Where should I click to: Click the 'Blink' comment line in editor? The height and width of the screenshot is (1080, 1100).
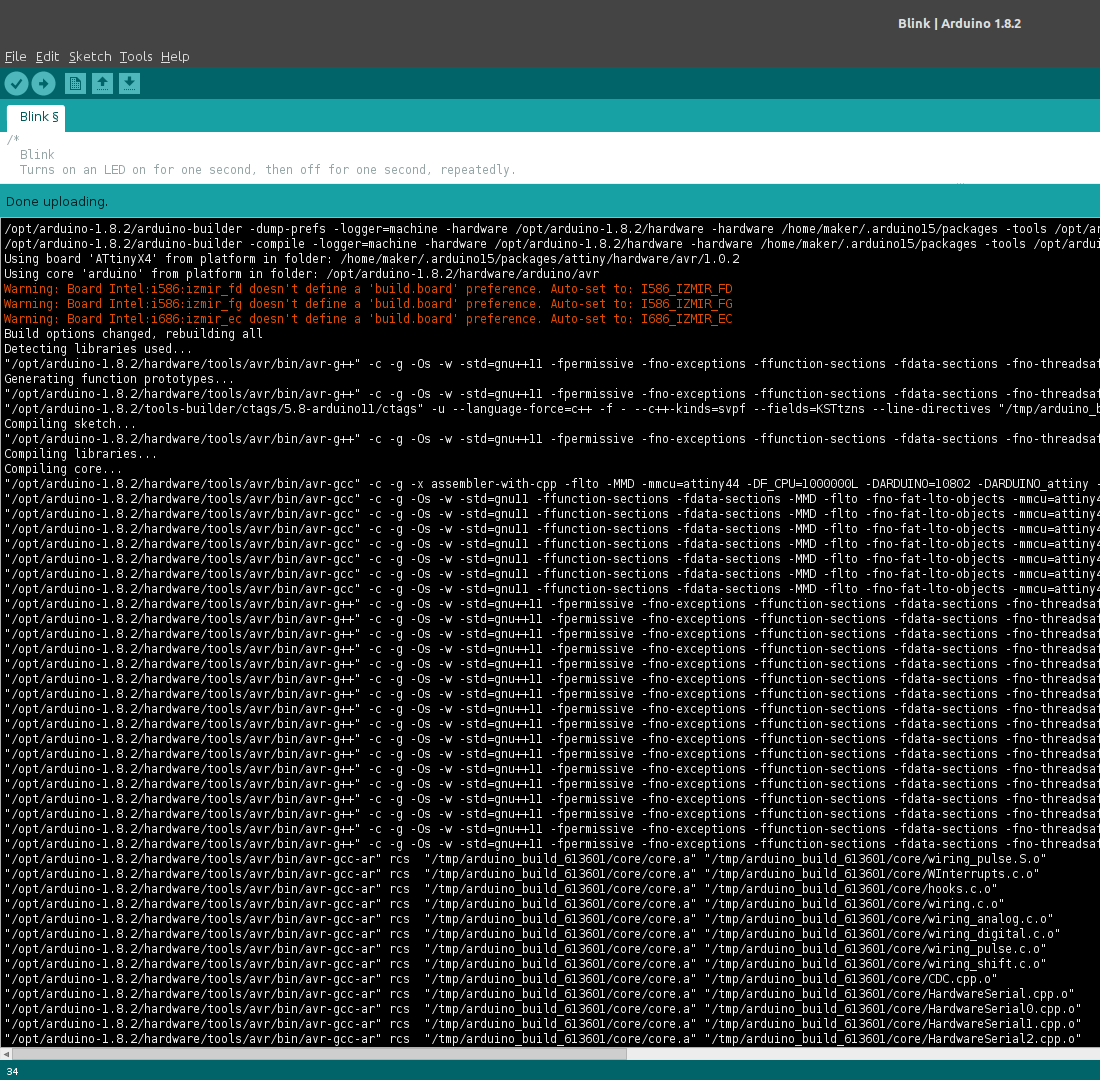click(36, 154)
